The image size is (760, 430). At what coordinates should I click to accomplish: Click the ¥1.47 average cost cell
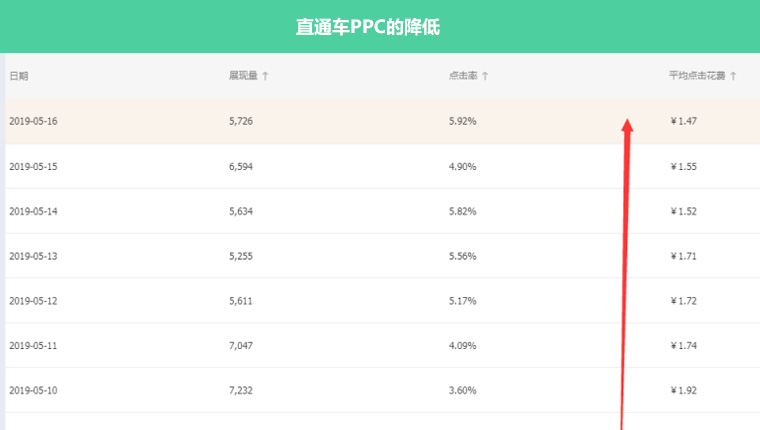[x=683, y=121]
